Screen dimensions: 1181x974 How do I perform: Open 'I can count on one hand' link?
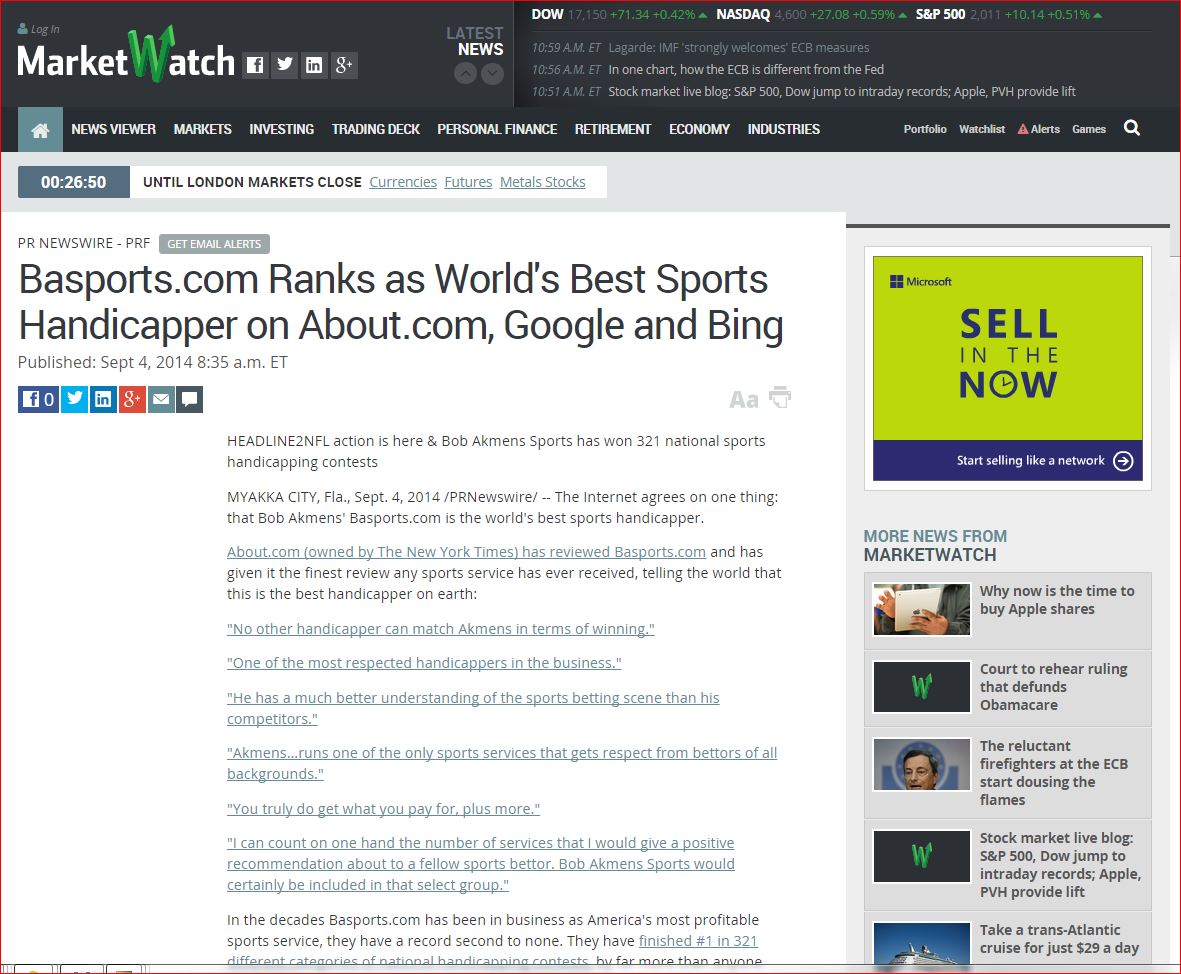point(481,864)
